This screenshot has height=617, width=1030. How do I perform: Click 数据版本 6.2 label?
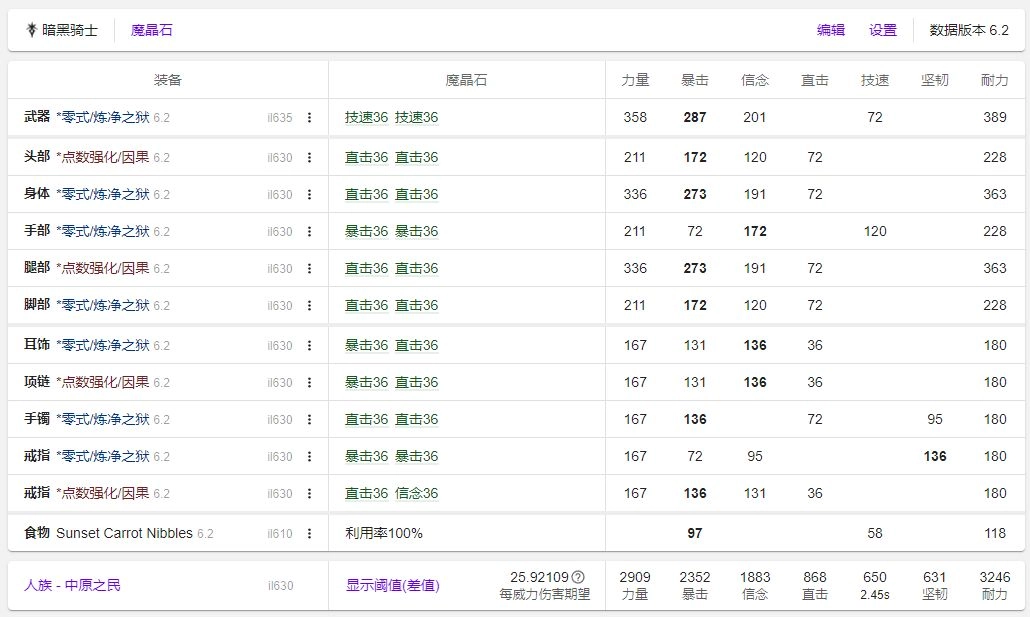point(969,30)
